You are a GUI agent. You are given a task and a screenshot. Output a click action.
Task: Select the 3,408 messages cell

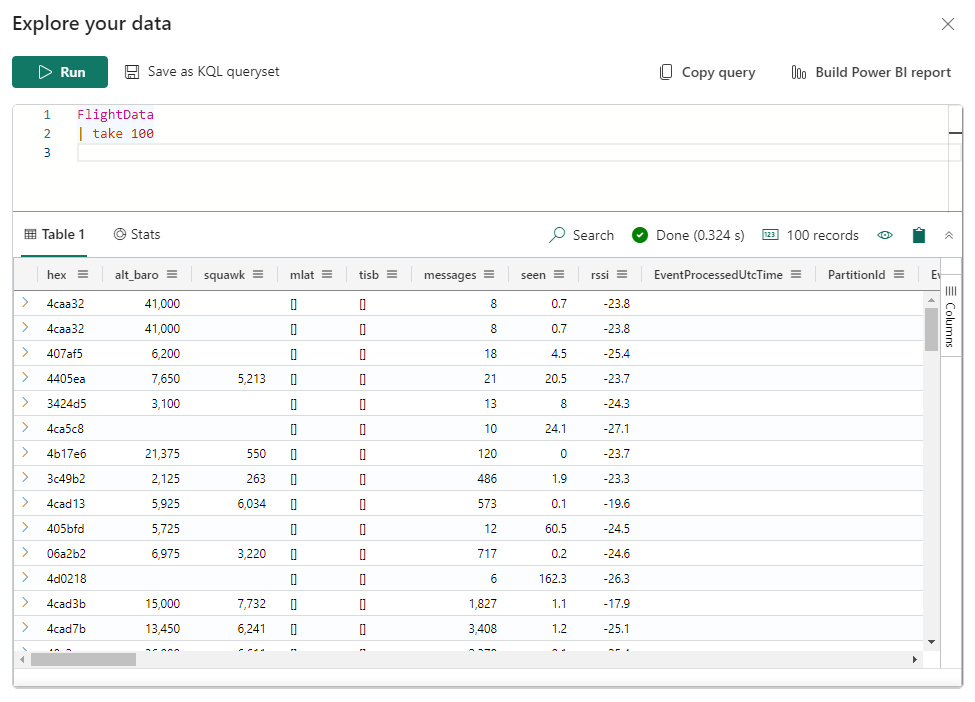pyautogui.click(x=483, y=629)
